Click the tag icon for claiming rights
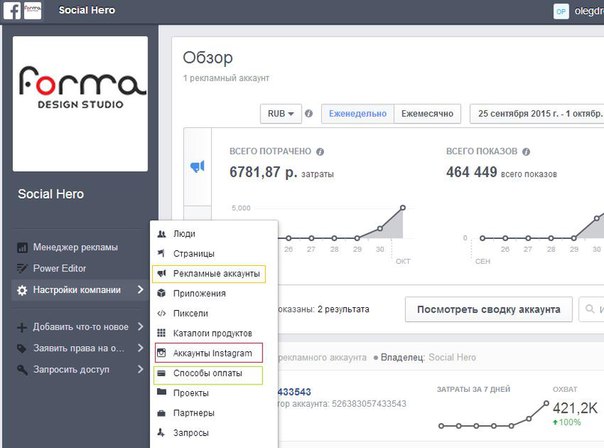Viewport: 604px width, 448px height. click(x=22, y=349)
